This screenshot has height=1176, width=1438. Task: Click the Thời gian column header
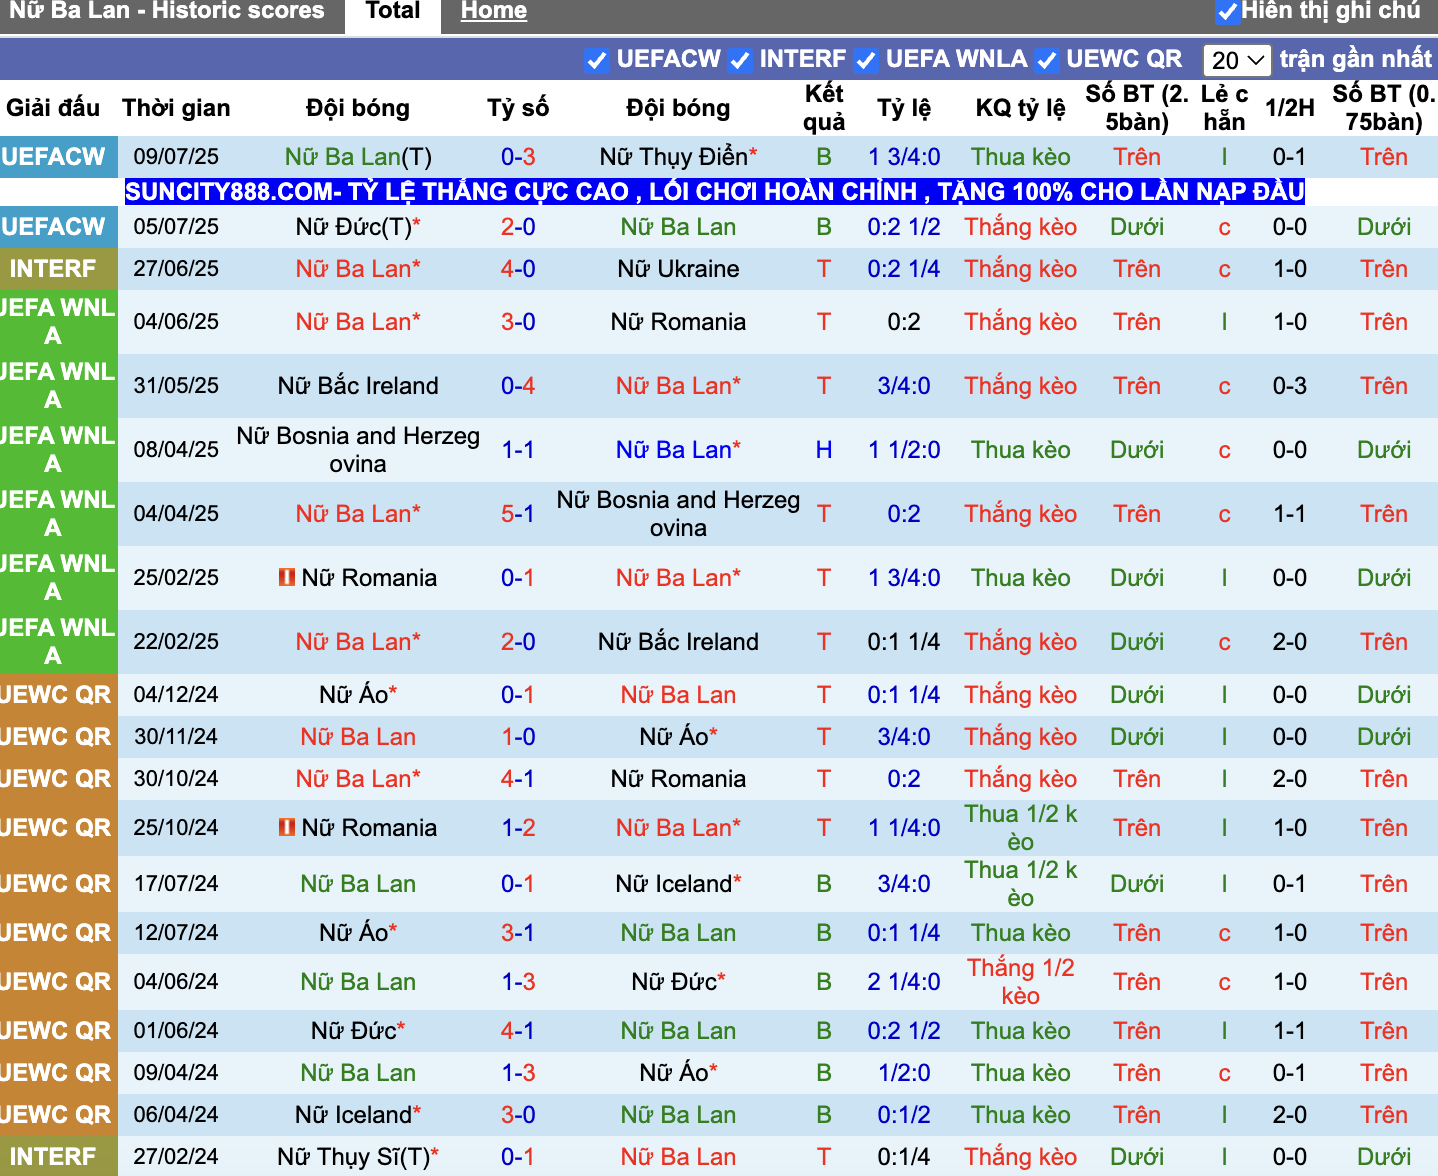pos(176,108)
